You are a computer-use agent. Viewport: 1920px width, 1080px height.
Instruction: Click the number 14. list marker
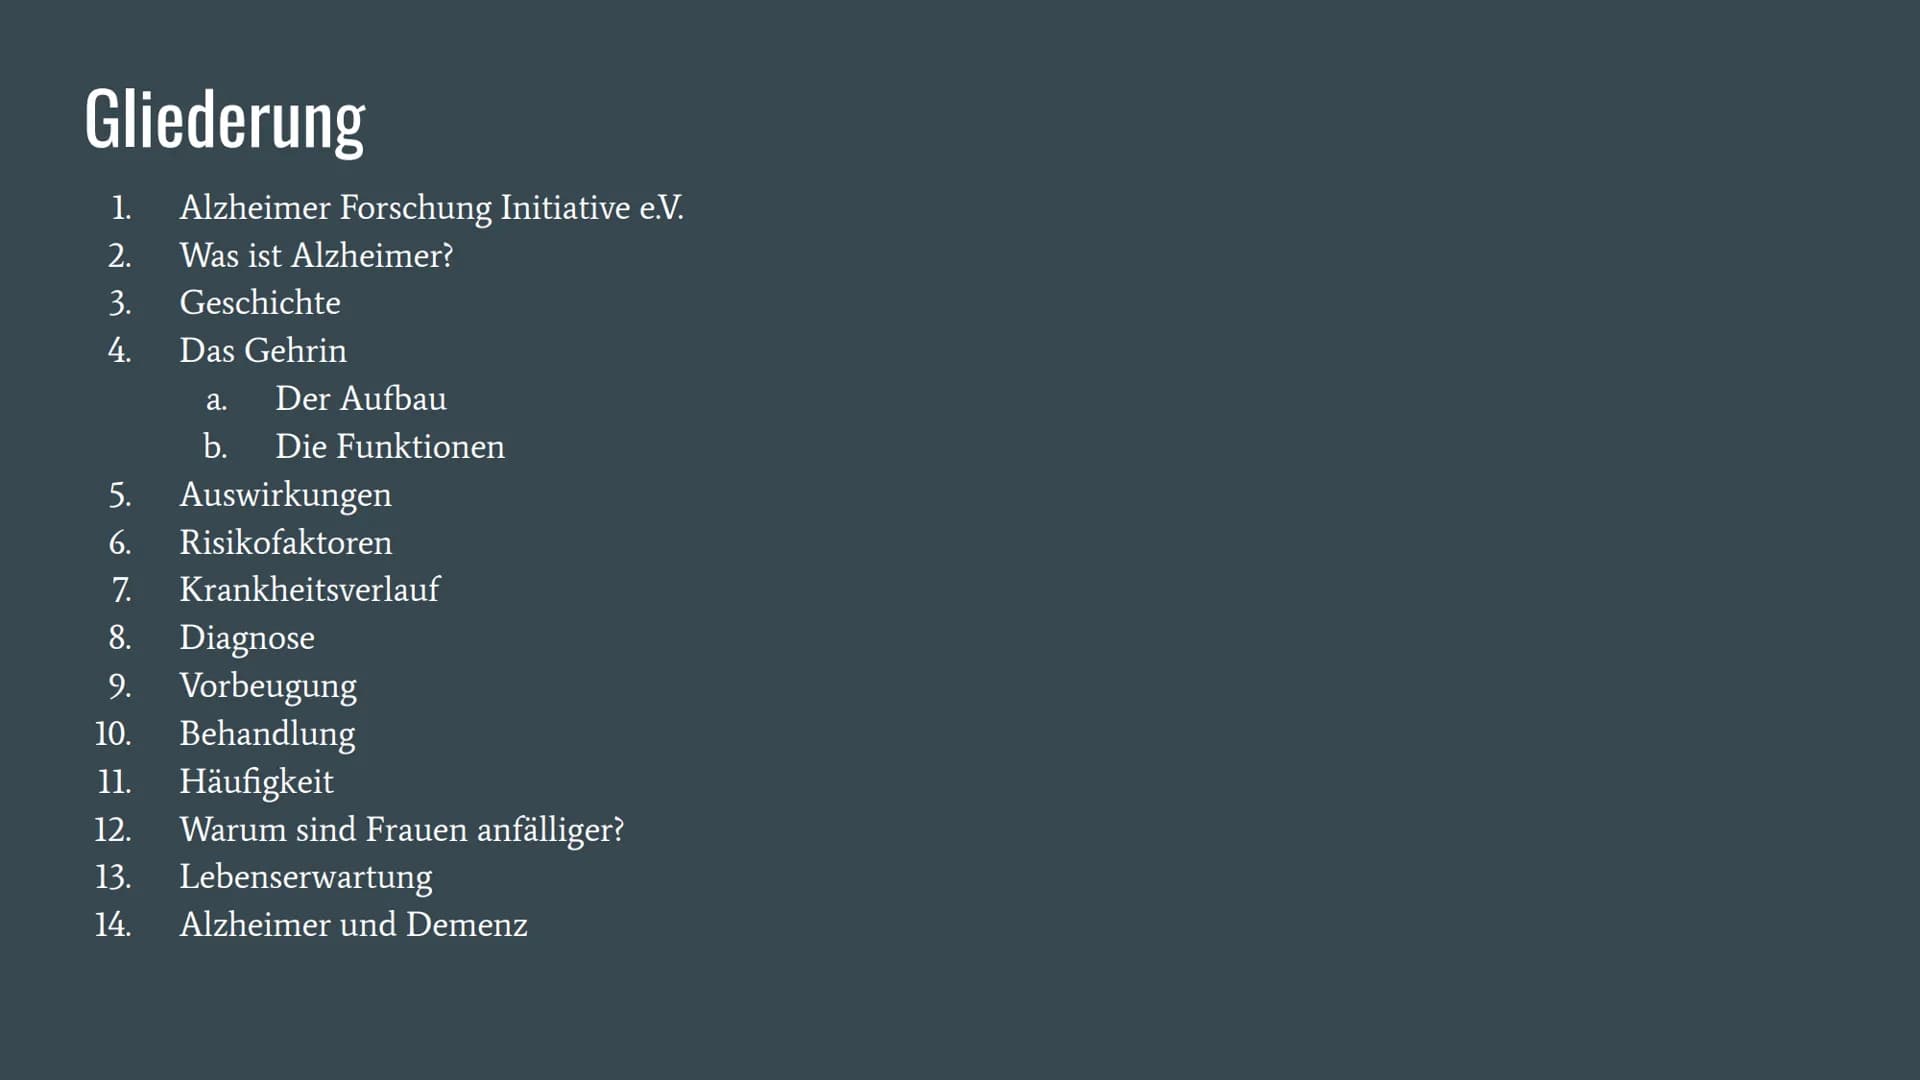(113, 925)
